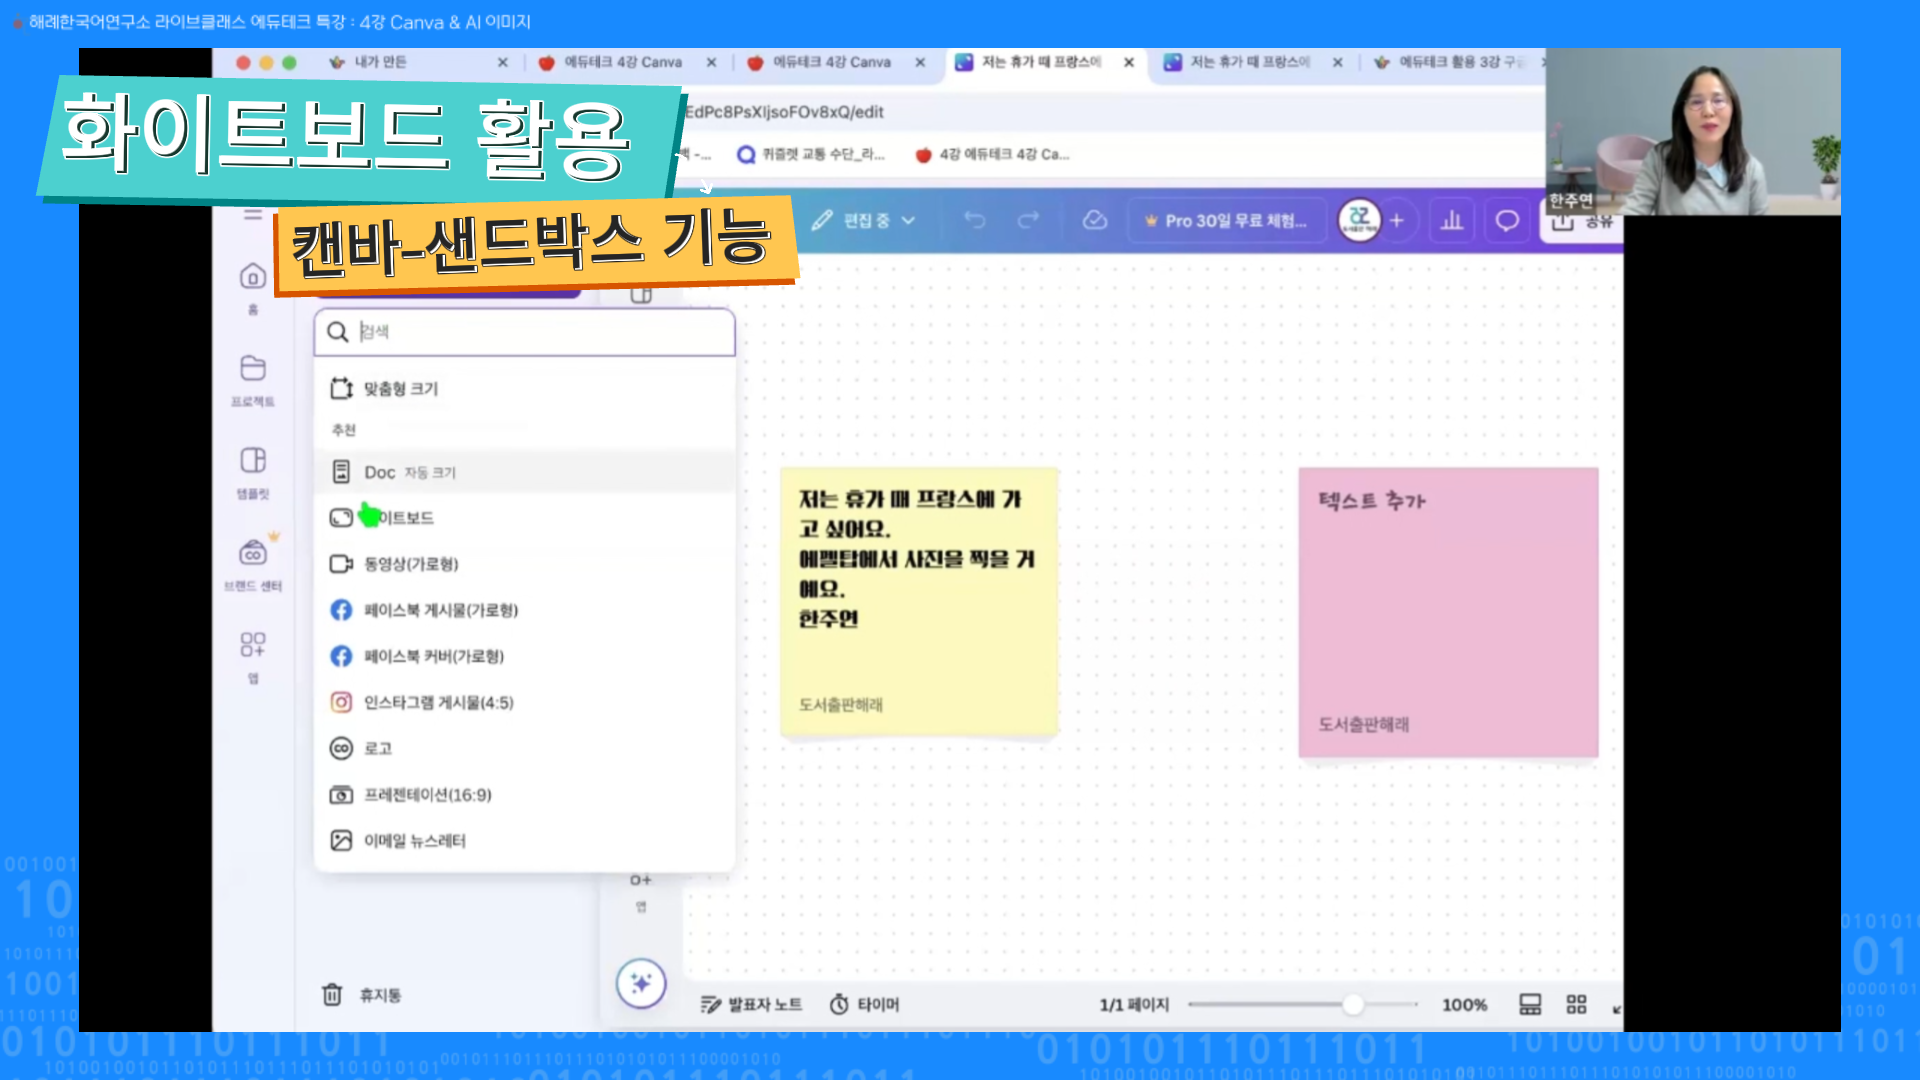Click the search field in design type panel
The image size is (1920, 1080).
(525, 332)
